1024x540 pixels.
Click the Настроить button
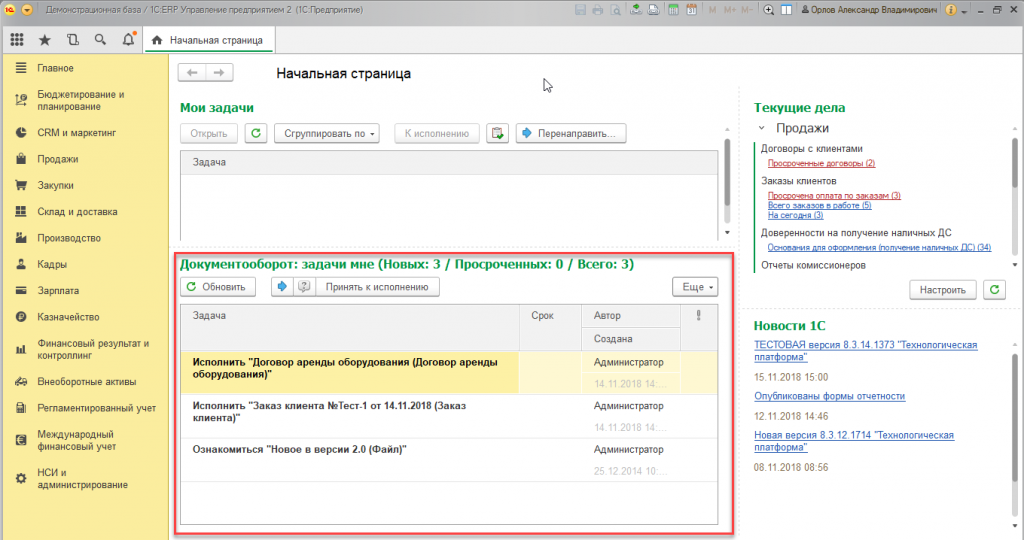[x=942, y=289]
